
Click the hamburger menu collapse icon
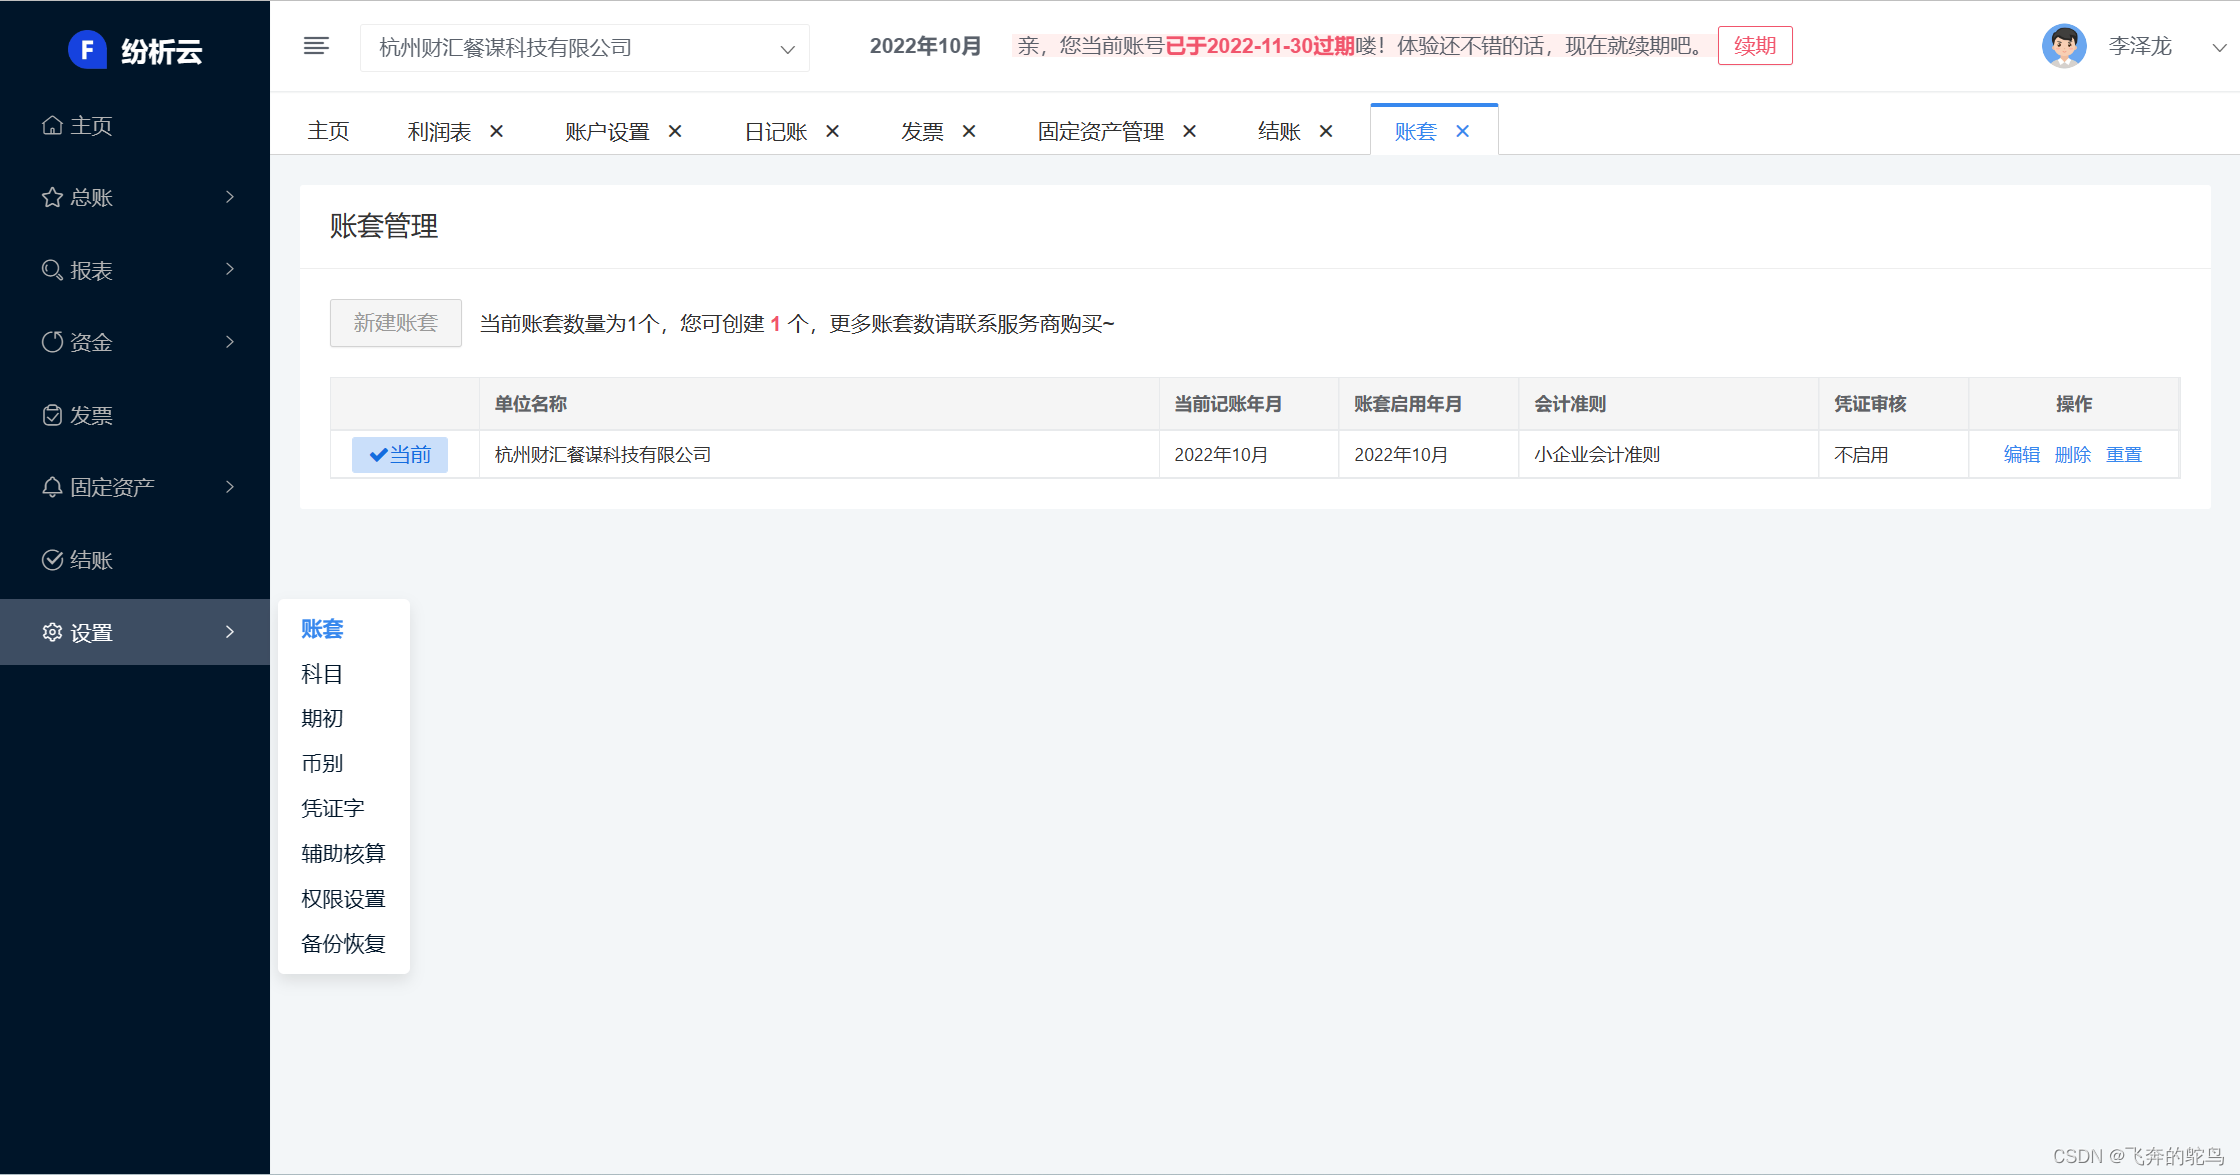[x=316, y=46]
